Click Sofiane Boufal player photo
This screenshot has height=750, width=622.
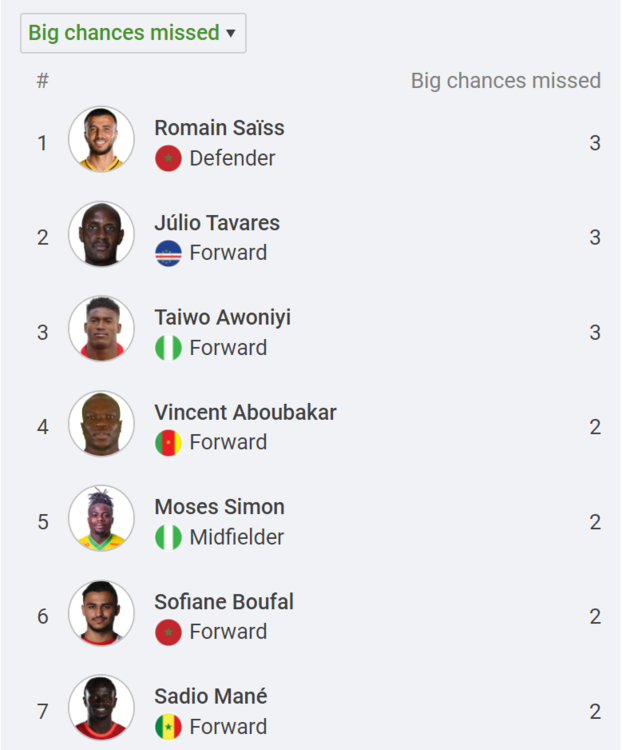coord(101,613)
